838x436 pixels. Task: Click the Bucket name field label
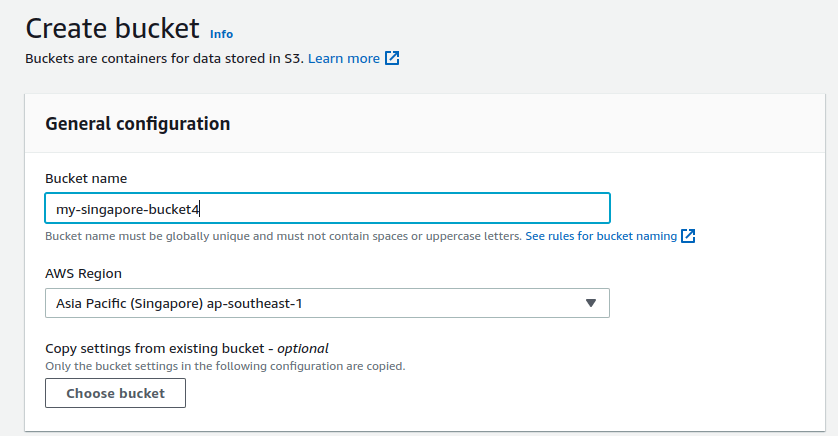[86, 178]
